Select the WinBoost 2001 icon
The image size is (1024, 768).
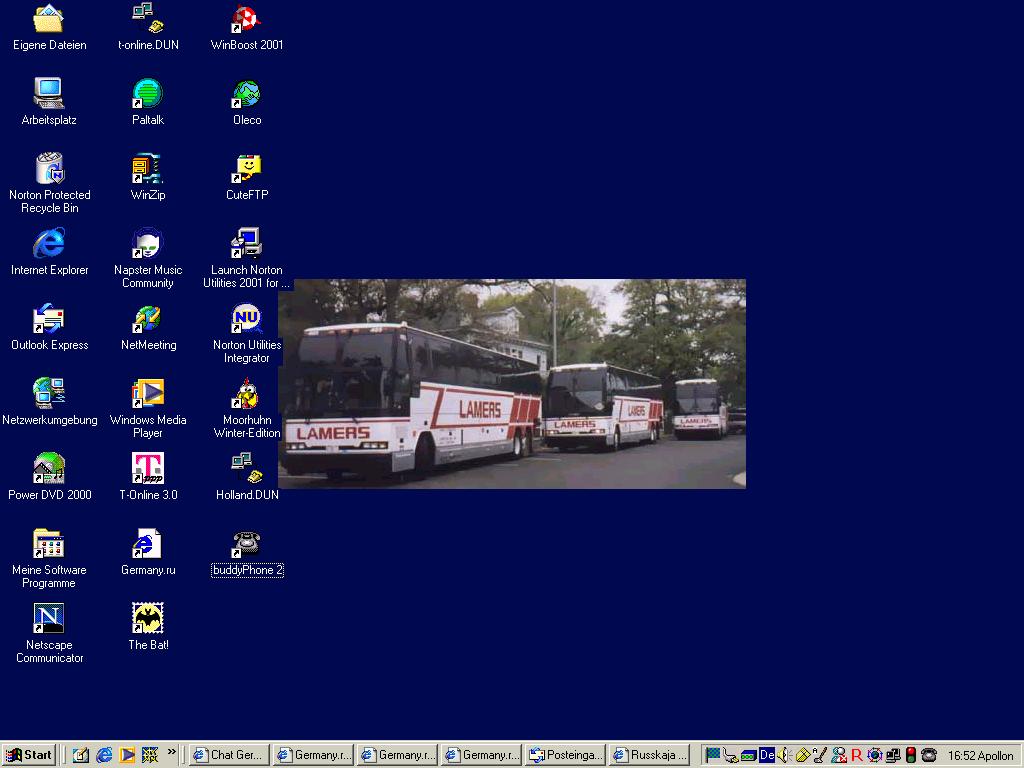click(x=246, y=18)
